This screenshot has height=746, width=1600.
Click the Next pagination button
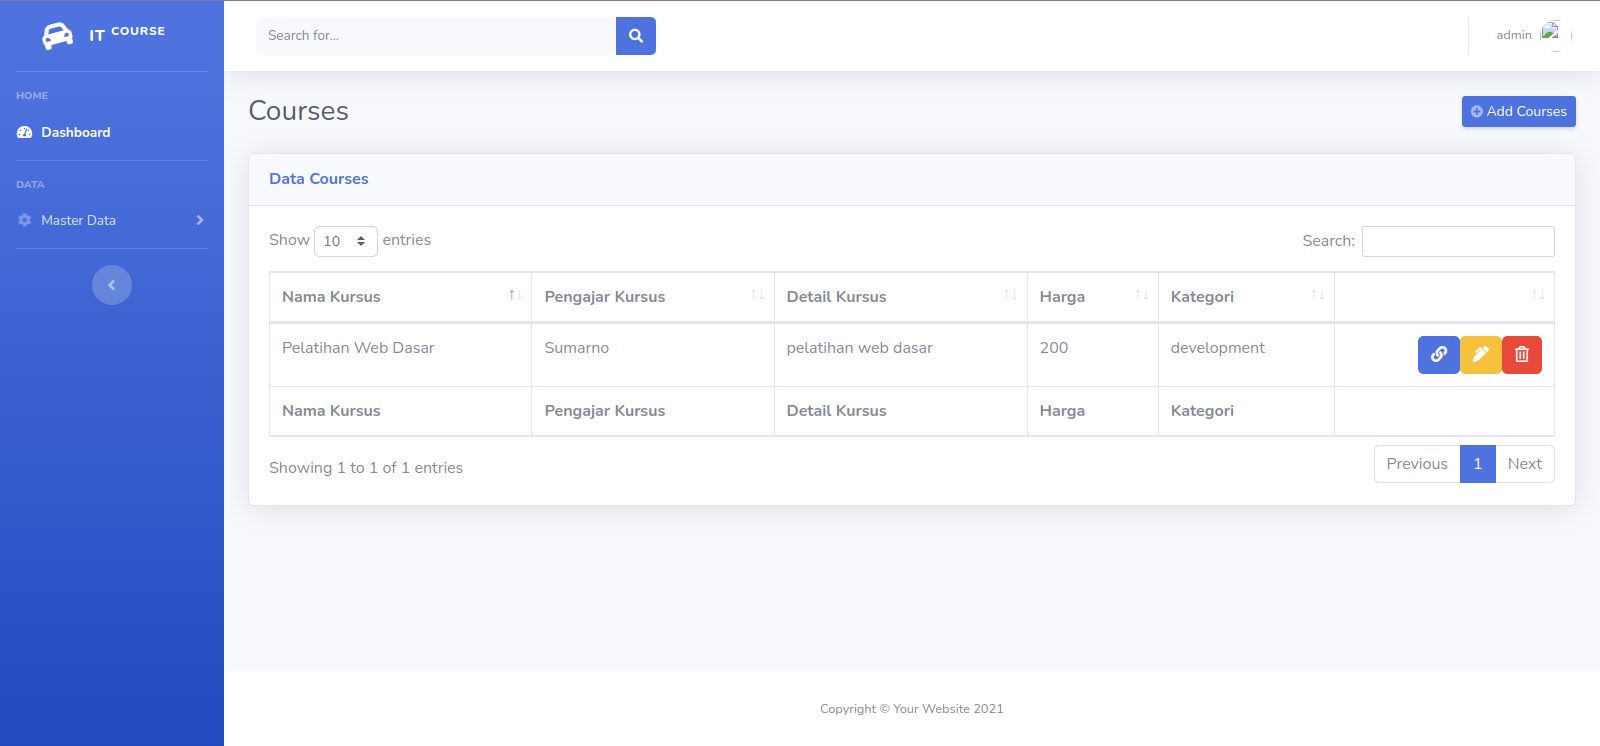tap(1524, 464)
